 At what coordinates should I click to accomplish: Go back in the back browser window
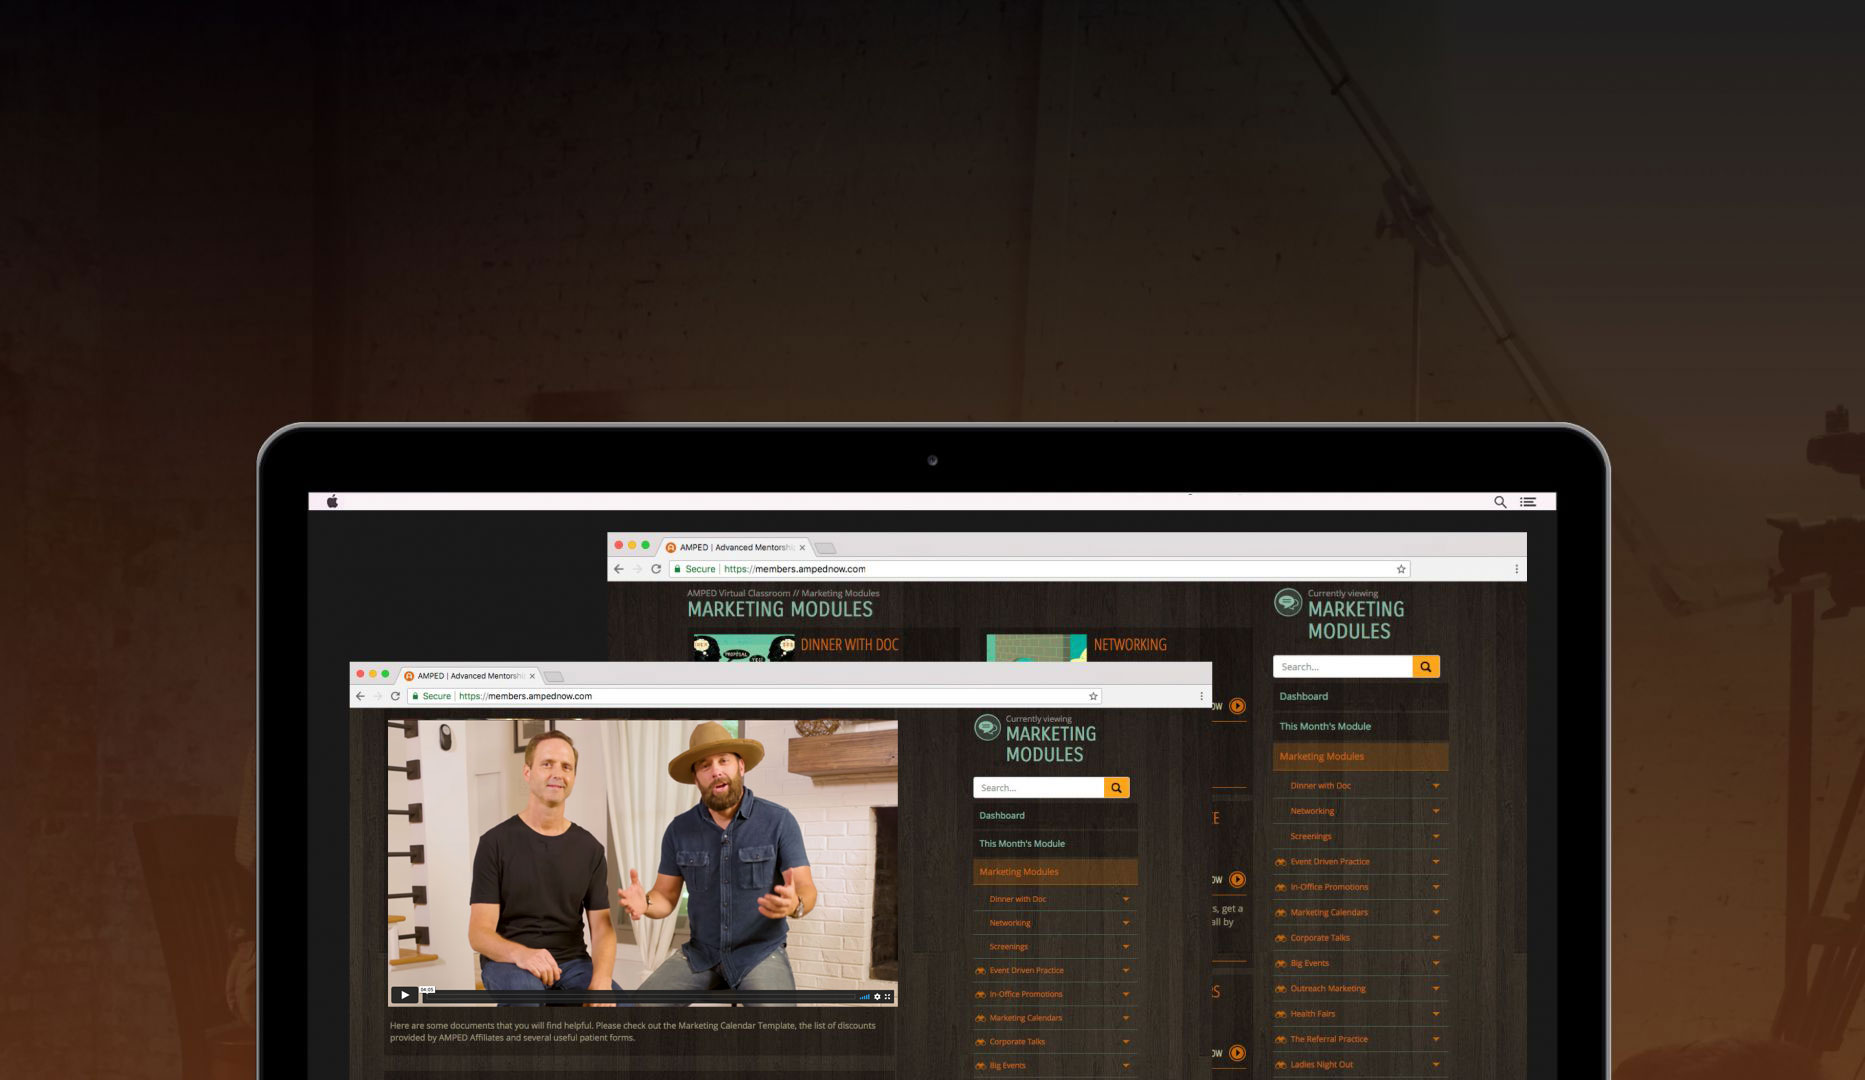pos(618,569)
